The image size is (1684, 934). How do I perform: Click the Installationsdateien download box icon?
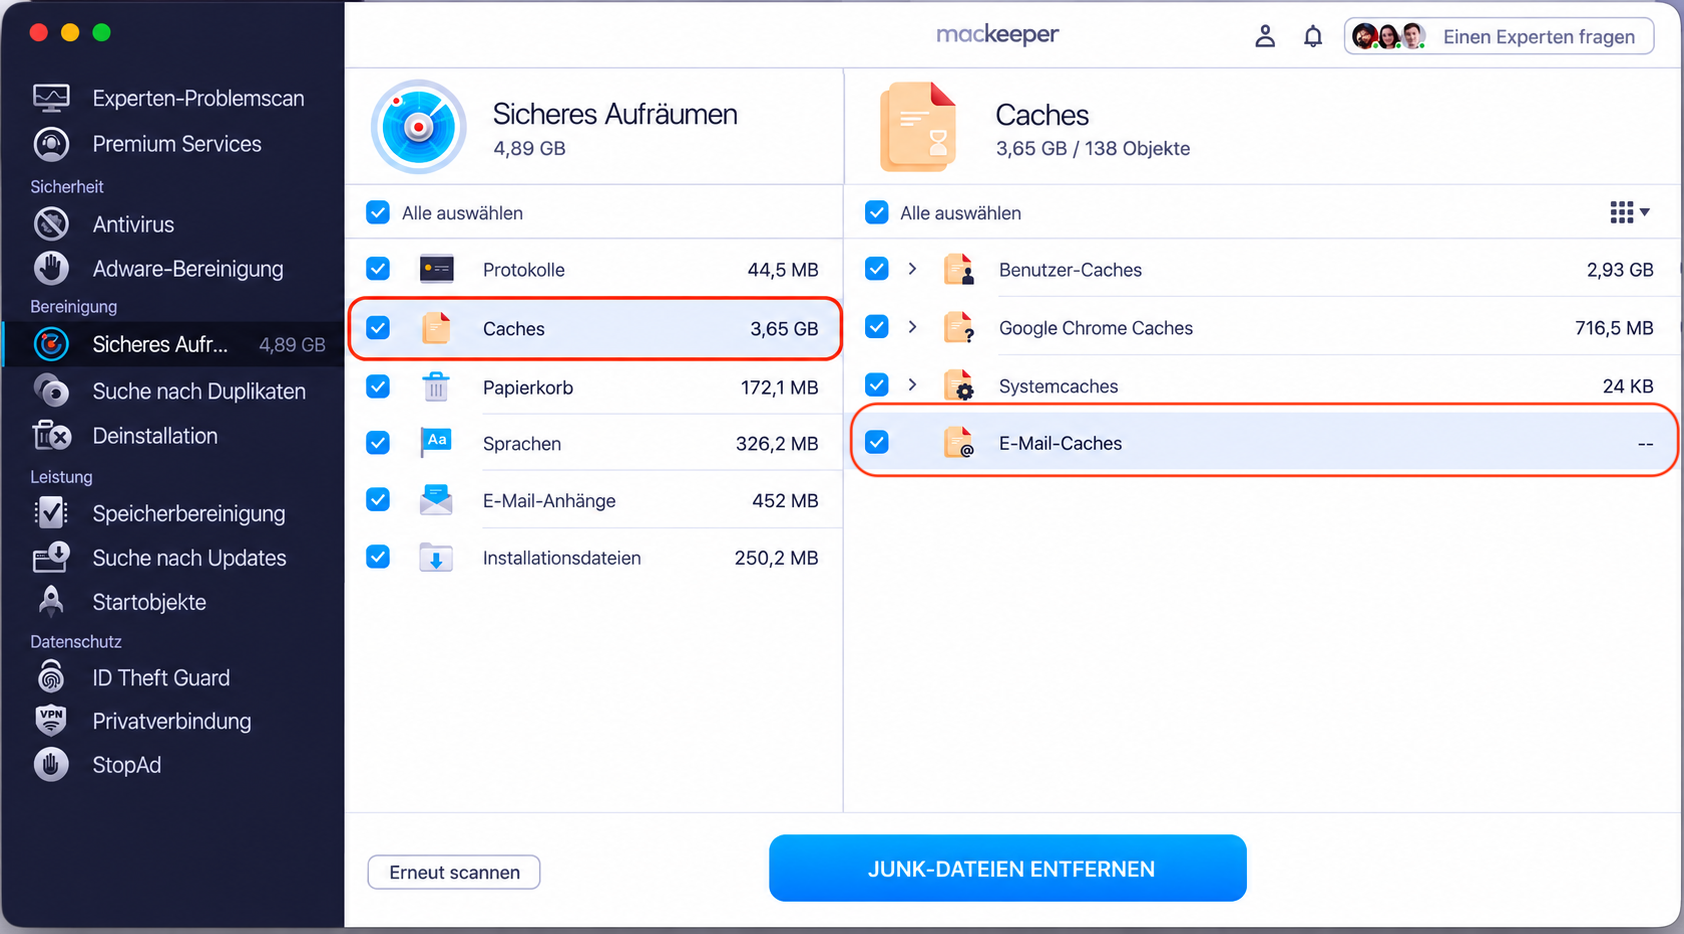[x=436, y=557]
